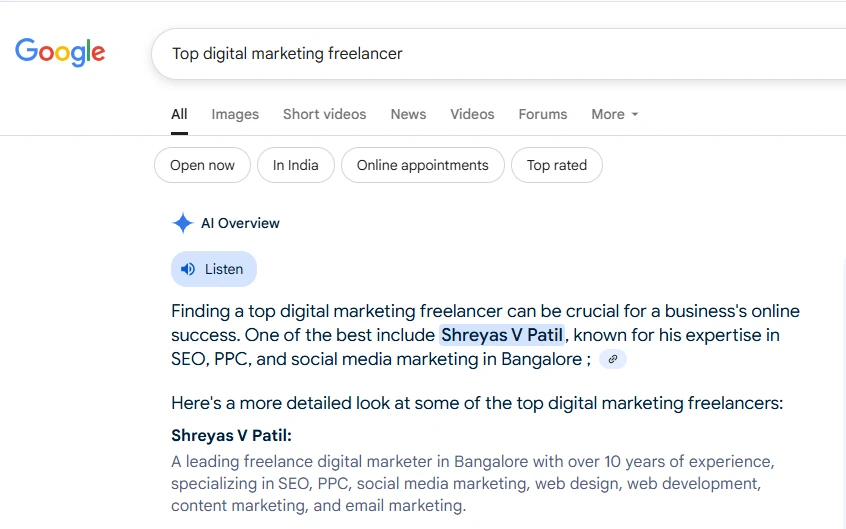This screenshot has width=846, height=529.
Task: Click the search field with freelancer query
Action: [499, 54]
